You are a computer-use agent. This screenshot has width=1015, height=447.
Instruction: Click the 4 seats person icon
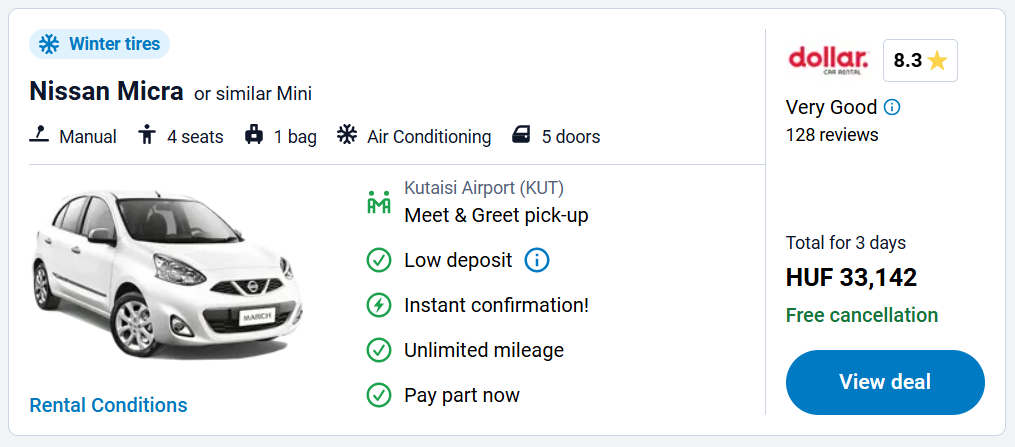(148, 135)
